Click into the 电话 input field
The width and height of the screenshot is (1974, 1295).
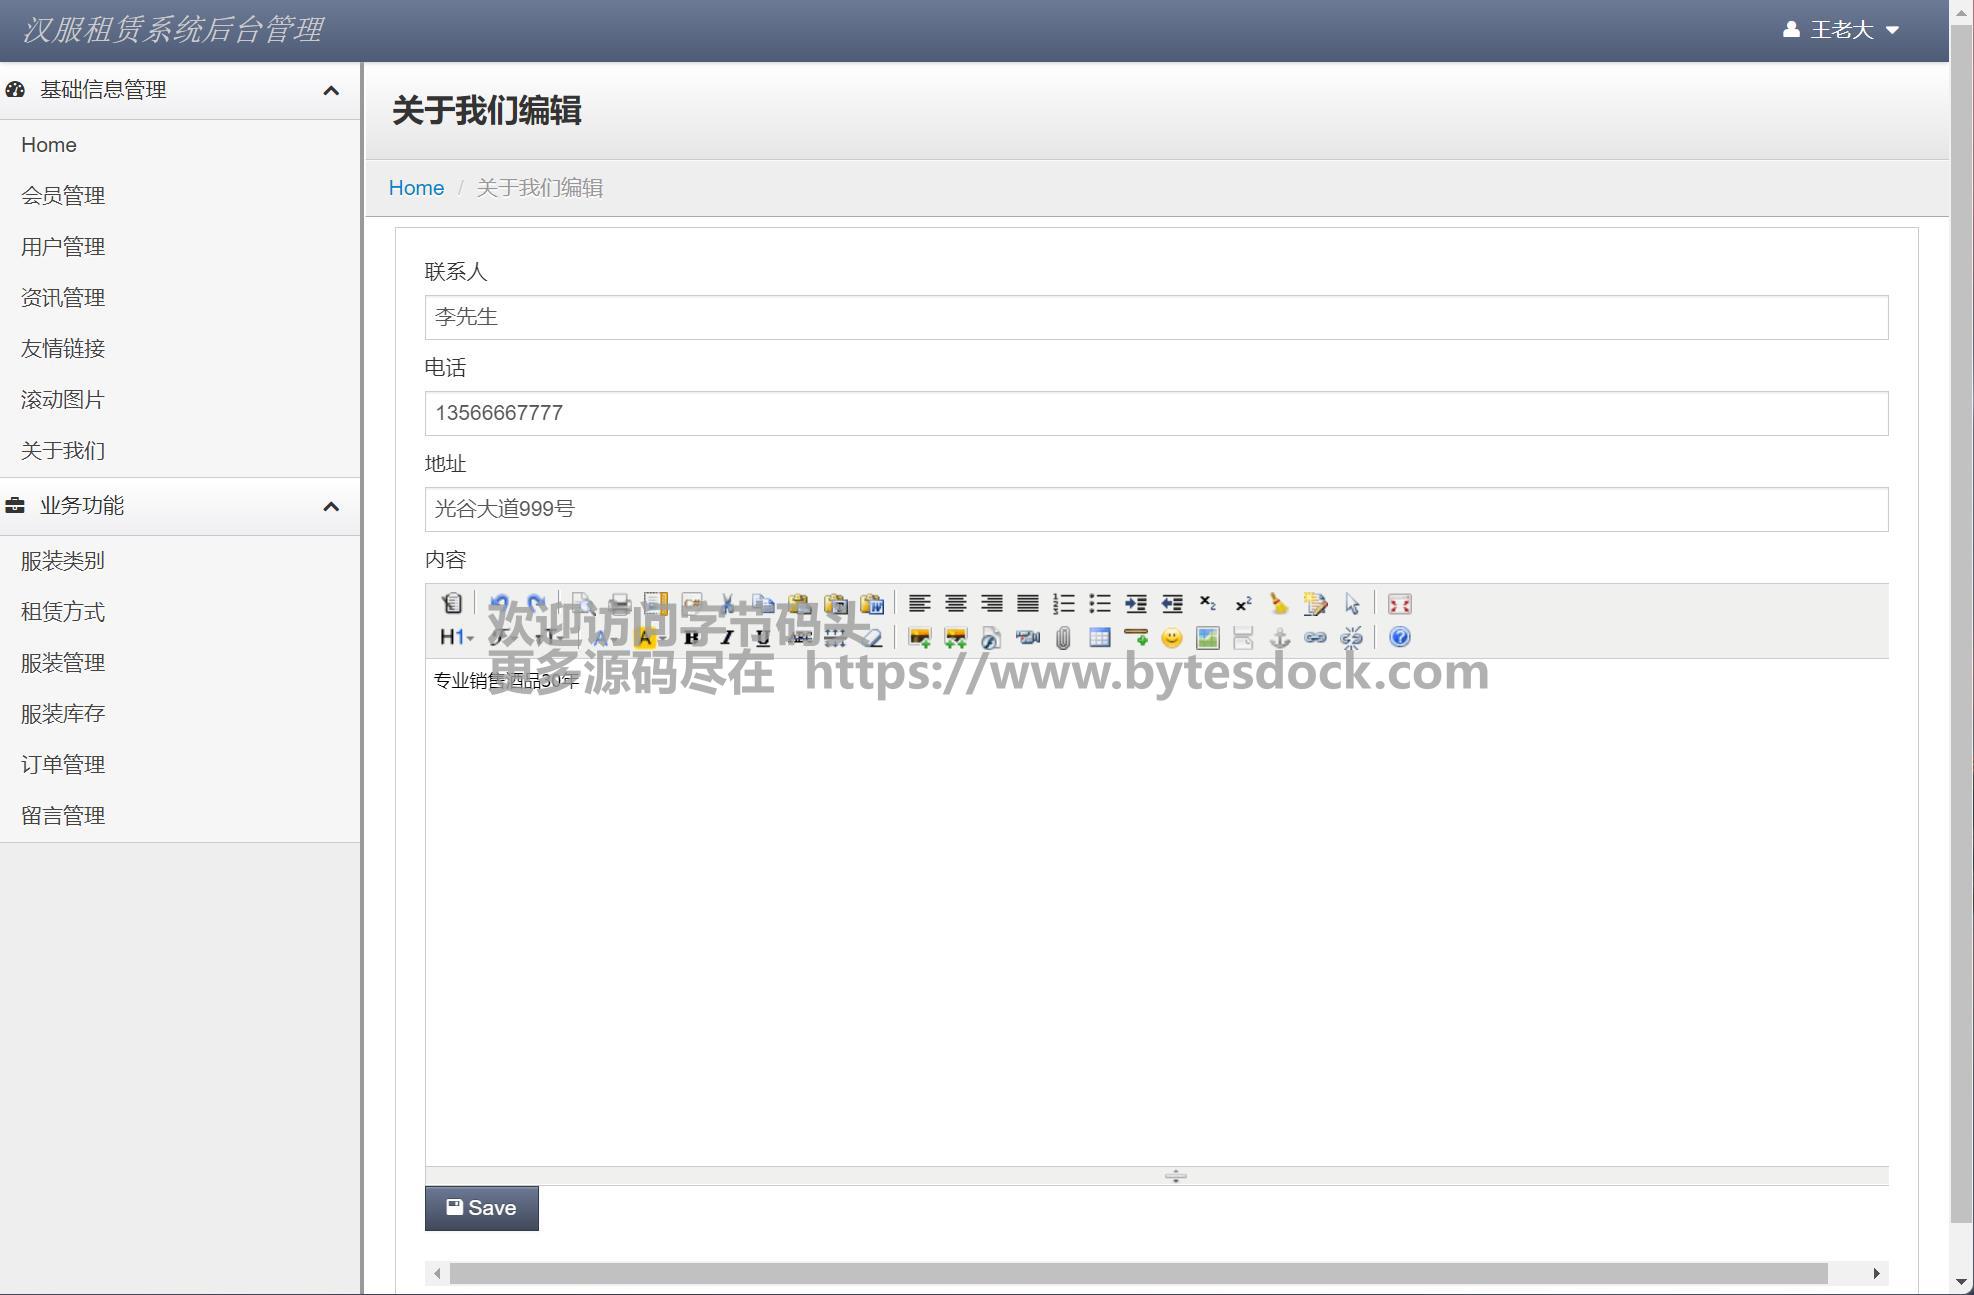1155,413
